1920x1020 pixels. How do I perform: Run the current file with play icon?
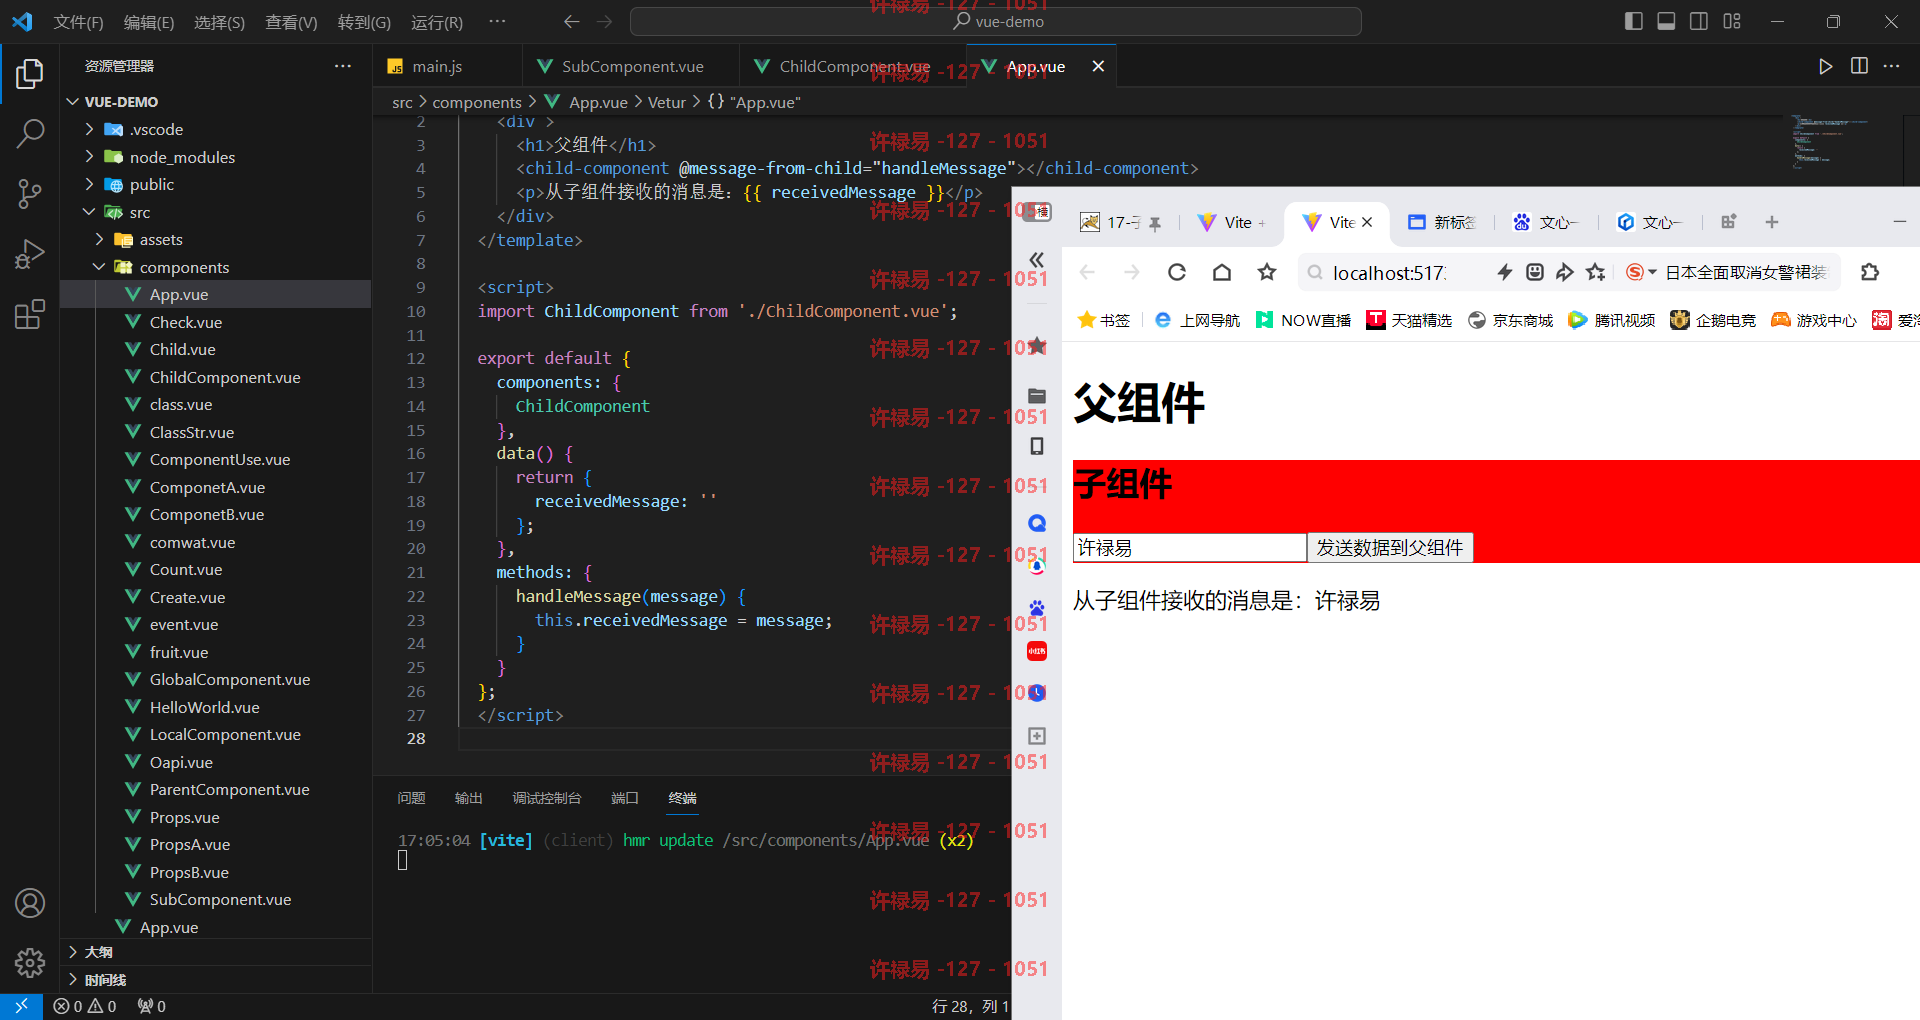[x=1825, y=66]
